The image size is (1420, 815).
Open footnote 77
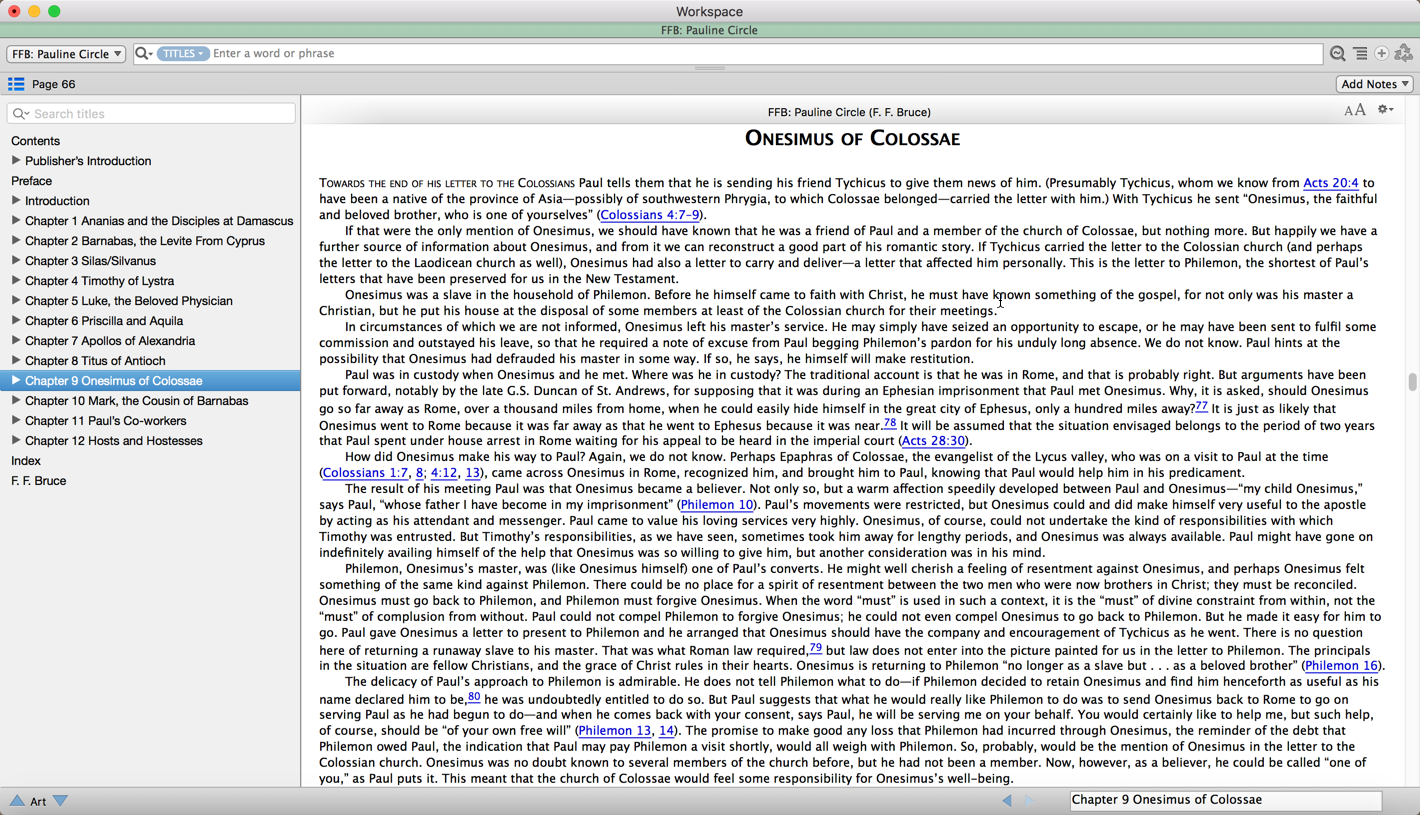1201,406
